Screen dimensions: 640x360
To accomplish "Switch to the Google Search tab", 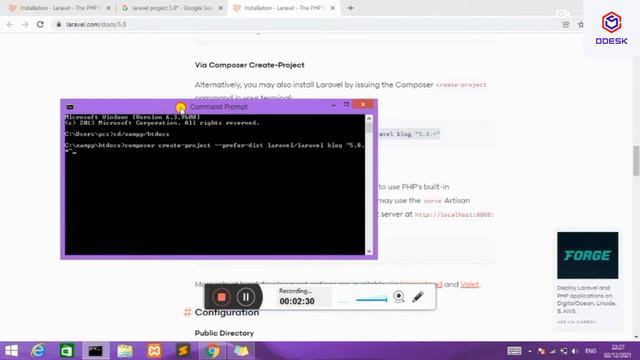I will click(x=171, y=8).
